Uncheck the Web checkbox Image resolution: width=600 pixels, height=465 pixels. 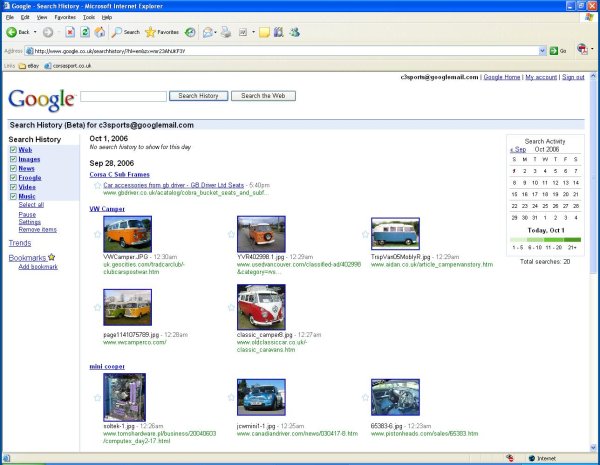point(13,150)
